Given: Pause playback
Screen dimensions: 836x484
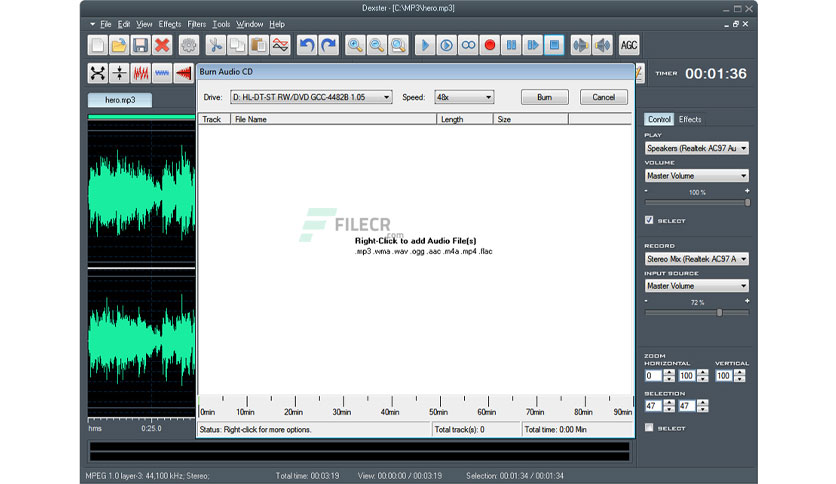Looking at the screenshot, I should coord(511,45).
